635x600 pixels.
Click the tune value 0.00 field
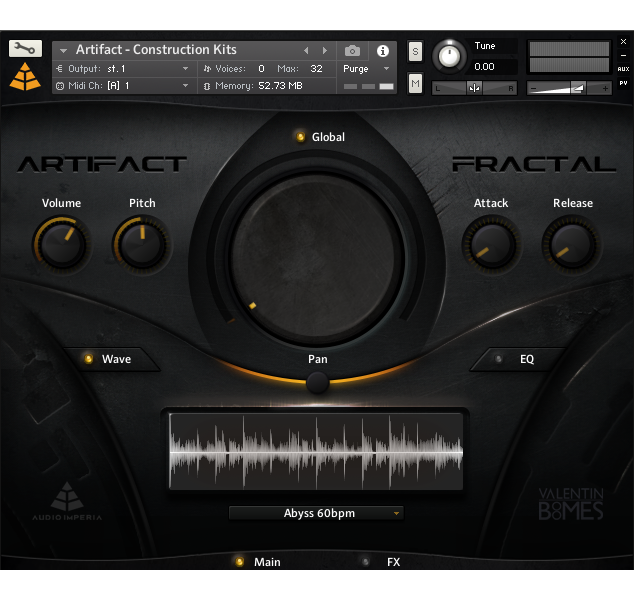494,66
